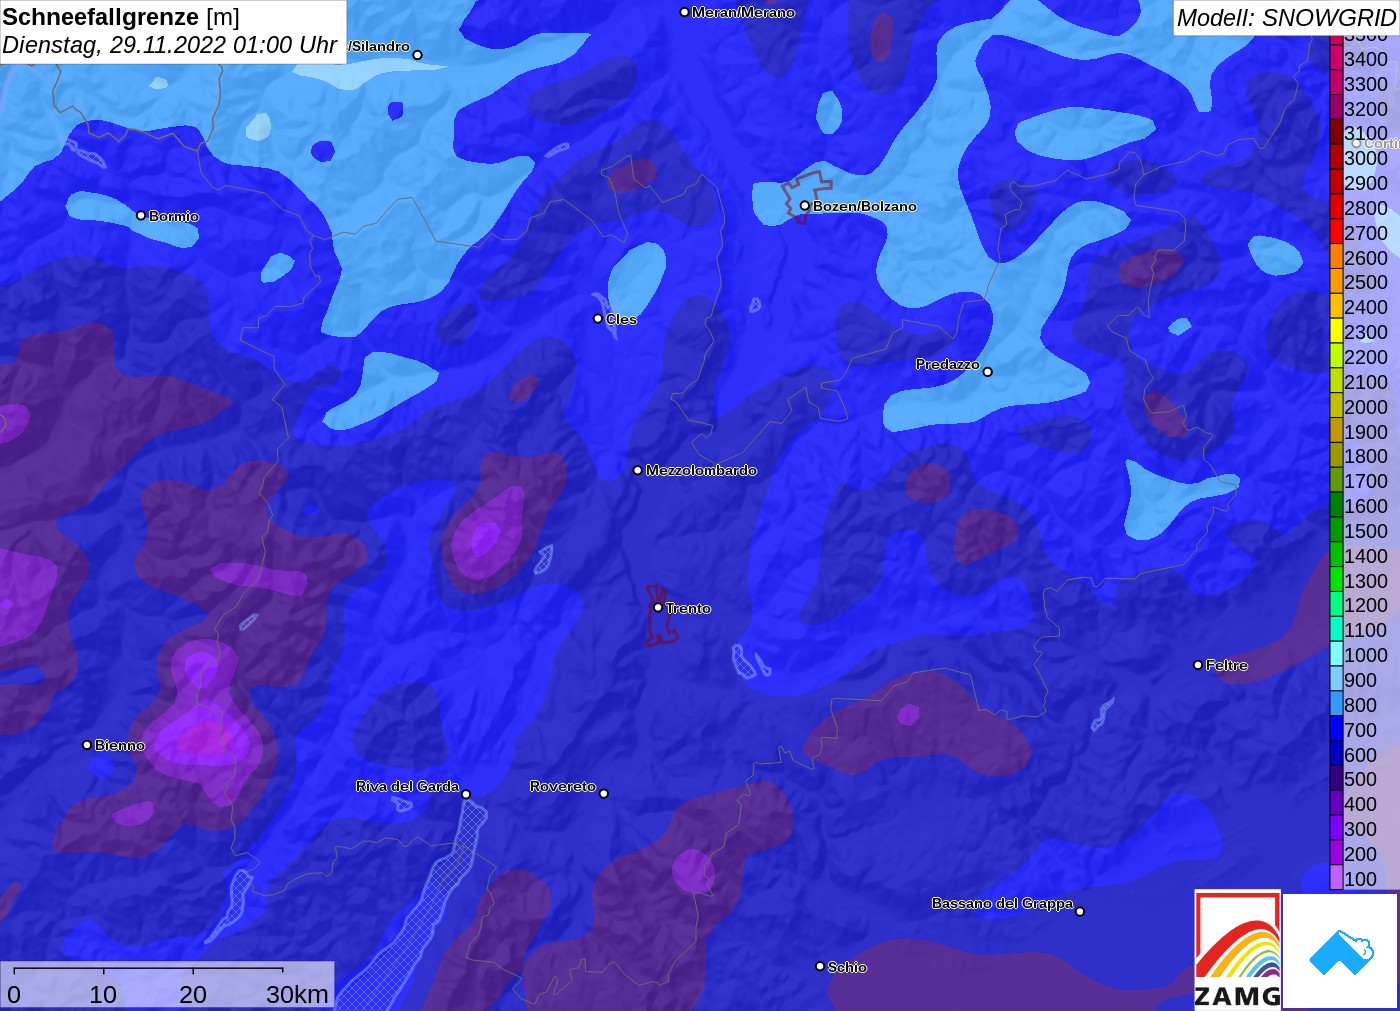Click the 1800 legend value
1400x1011 pixels.
pyautogui.click(x=1366, y=456)
